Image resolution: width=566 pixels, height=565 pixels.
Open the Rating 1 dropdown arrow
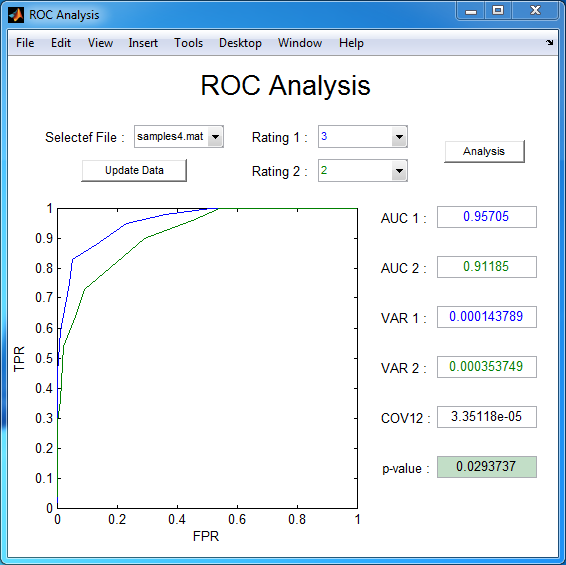tap(399, 137)
